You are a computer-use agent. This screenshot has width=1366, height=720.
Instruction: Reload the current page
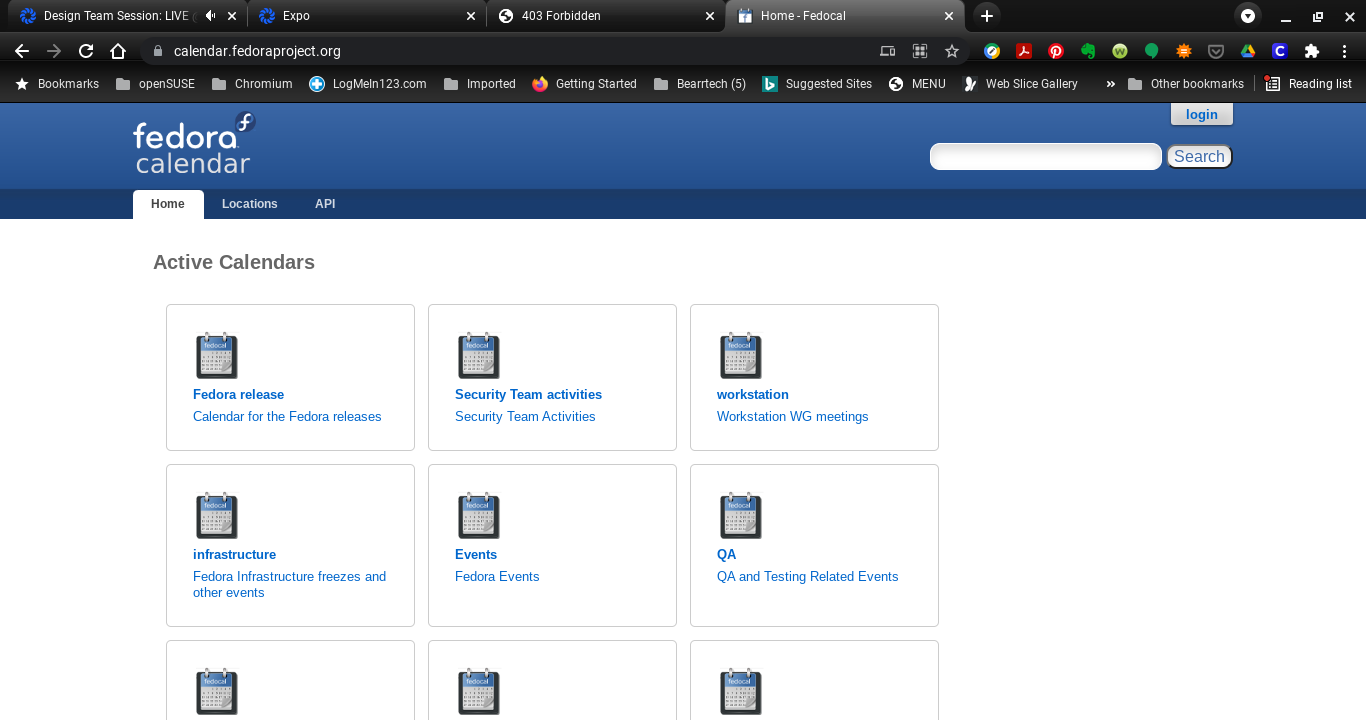tap(86, 51)
